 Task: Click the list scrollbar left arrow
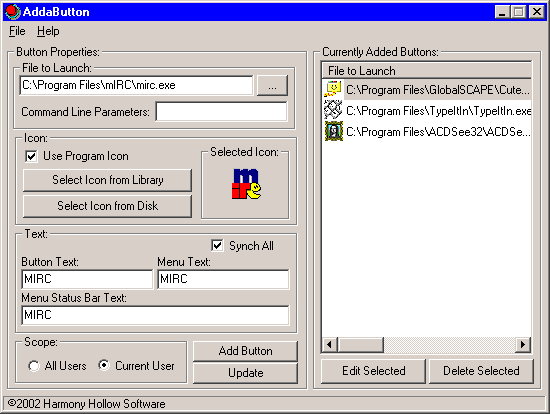pos(329,345)
